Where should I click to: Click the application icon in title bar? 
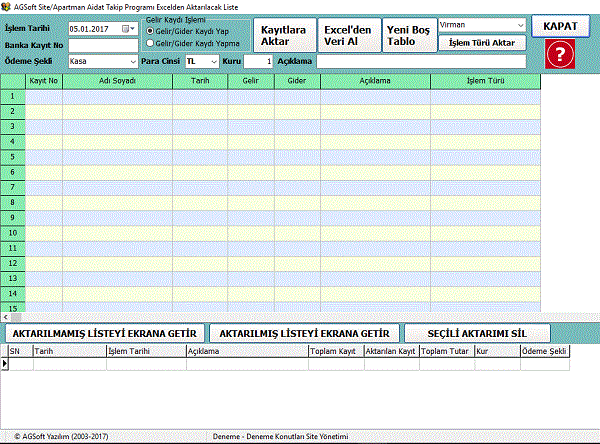[7, 7]
